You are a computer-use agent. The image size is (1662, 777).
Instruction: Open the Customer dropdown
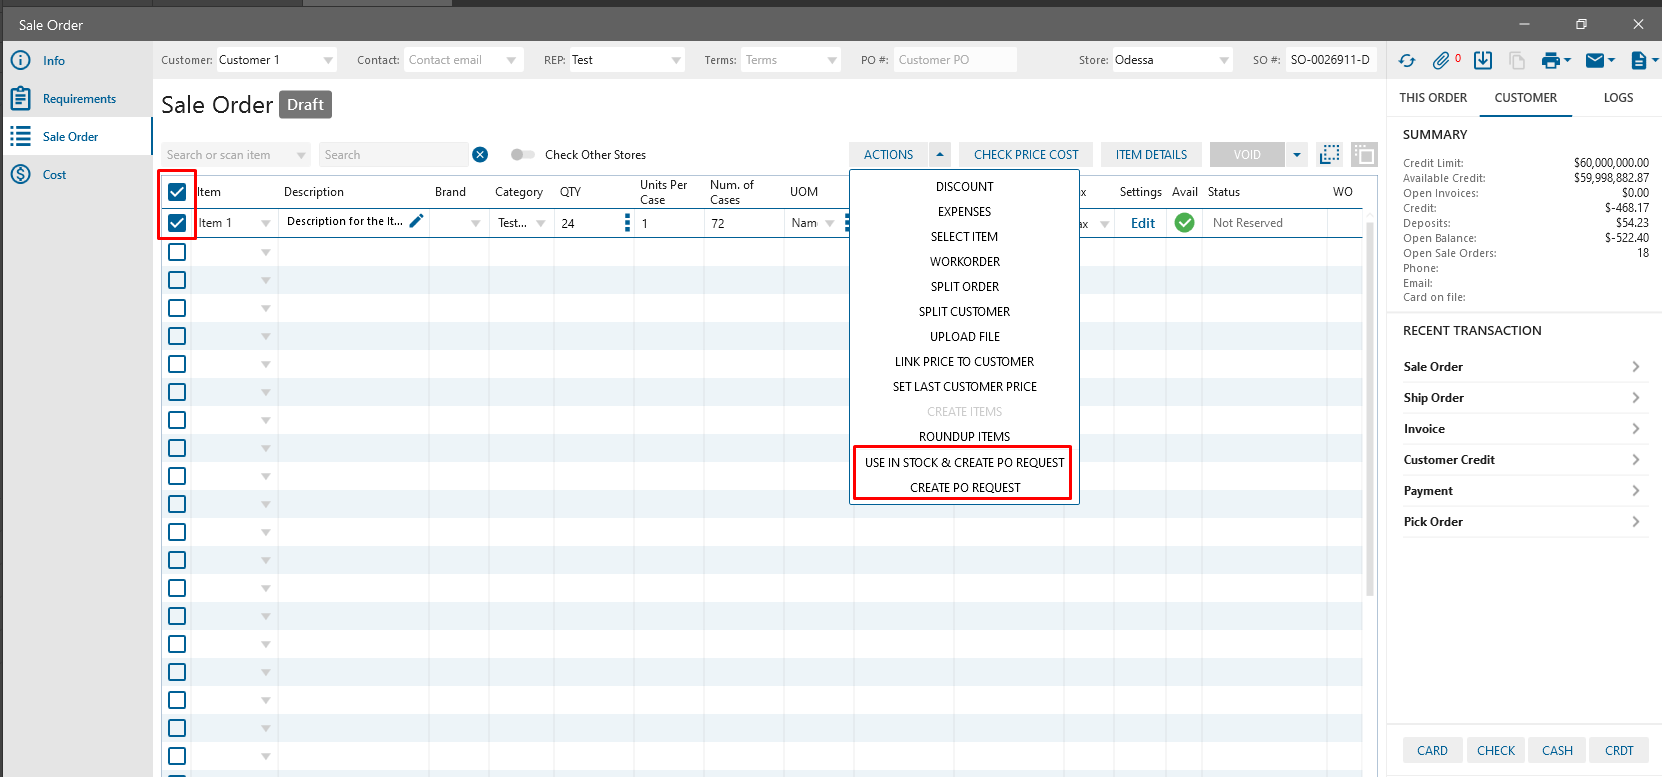328,61
